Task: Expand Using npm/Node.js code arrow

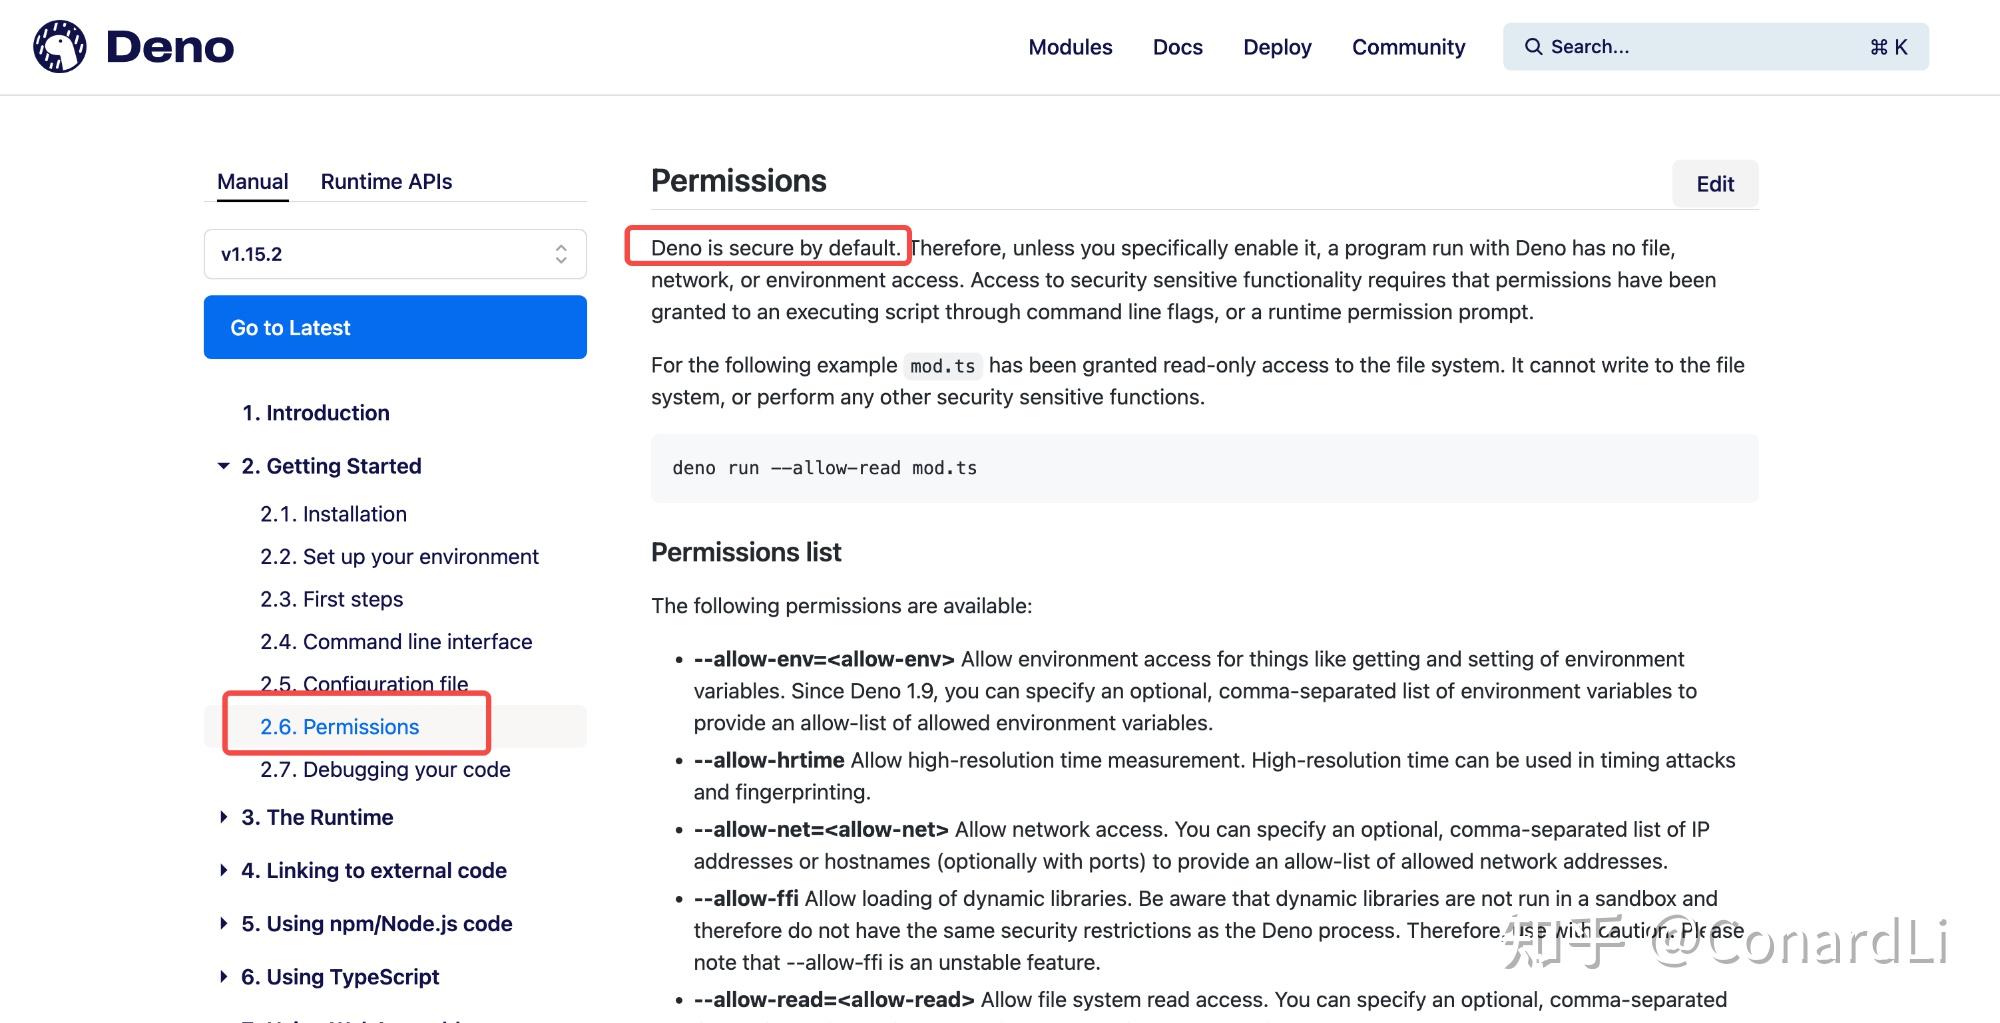Action: pos(223,923)
